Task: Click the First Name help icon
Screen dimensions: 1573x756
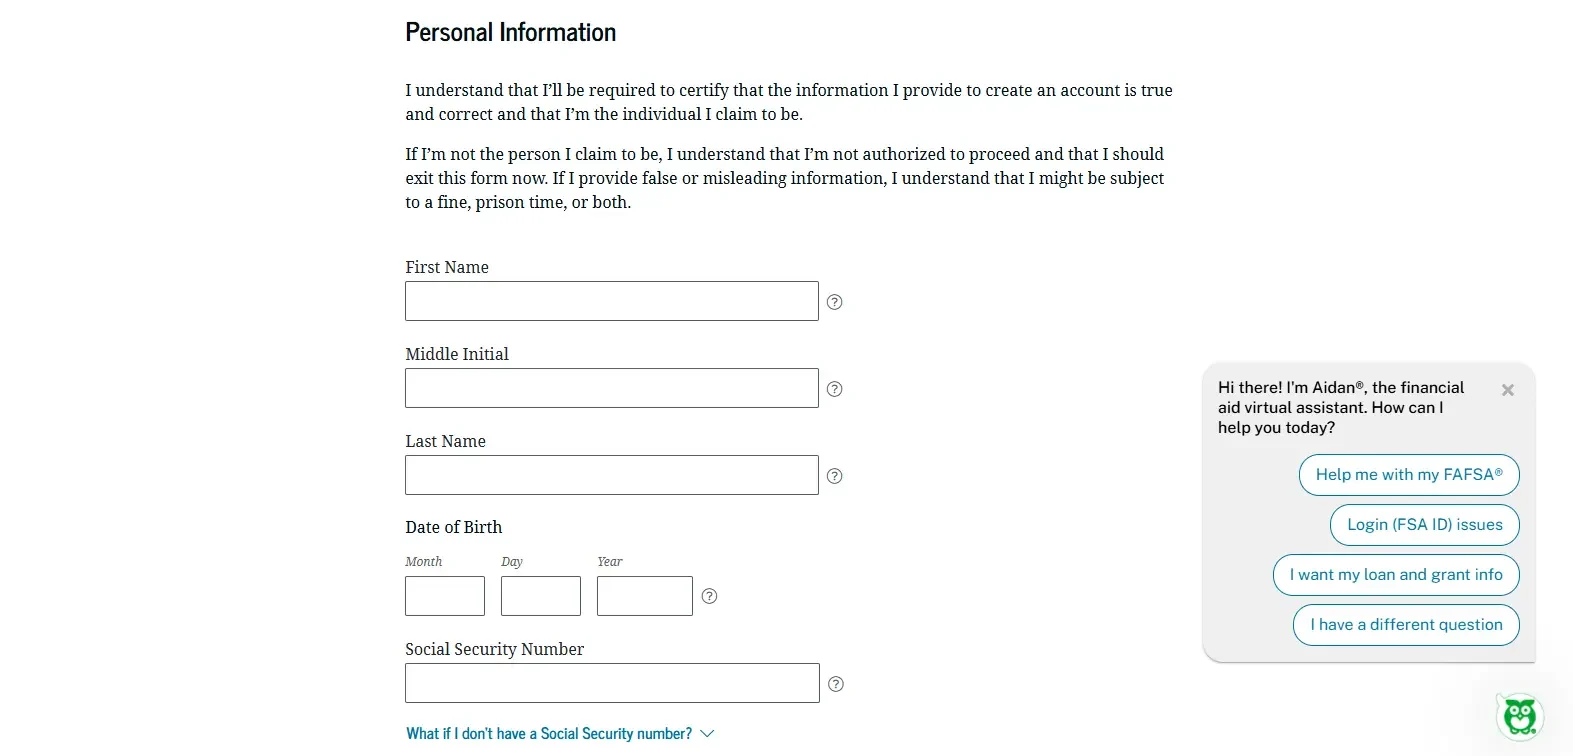Action: [x=835, y=302]
